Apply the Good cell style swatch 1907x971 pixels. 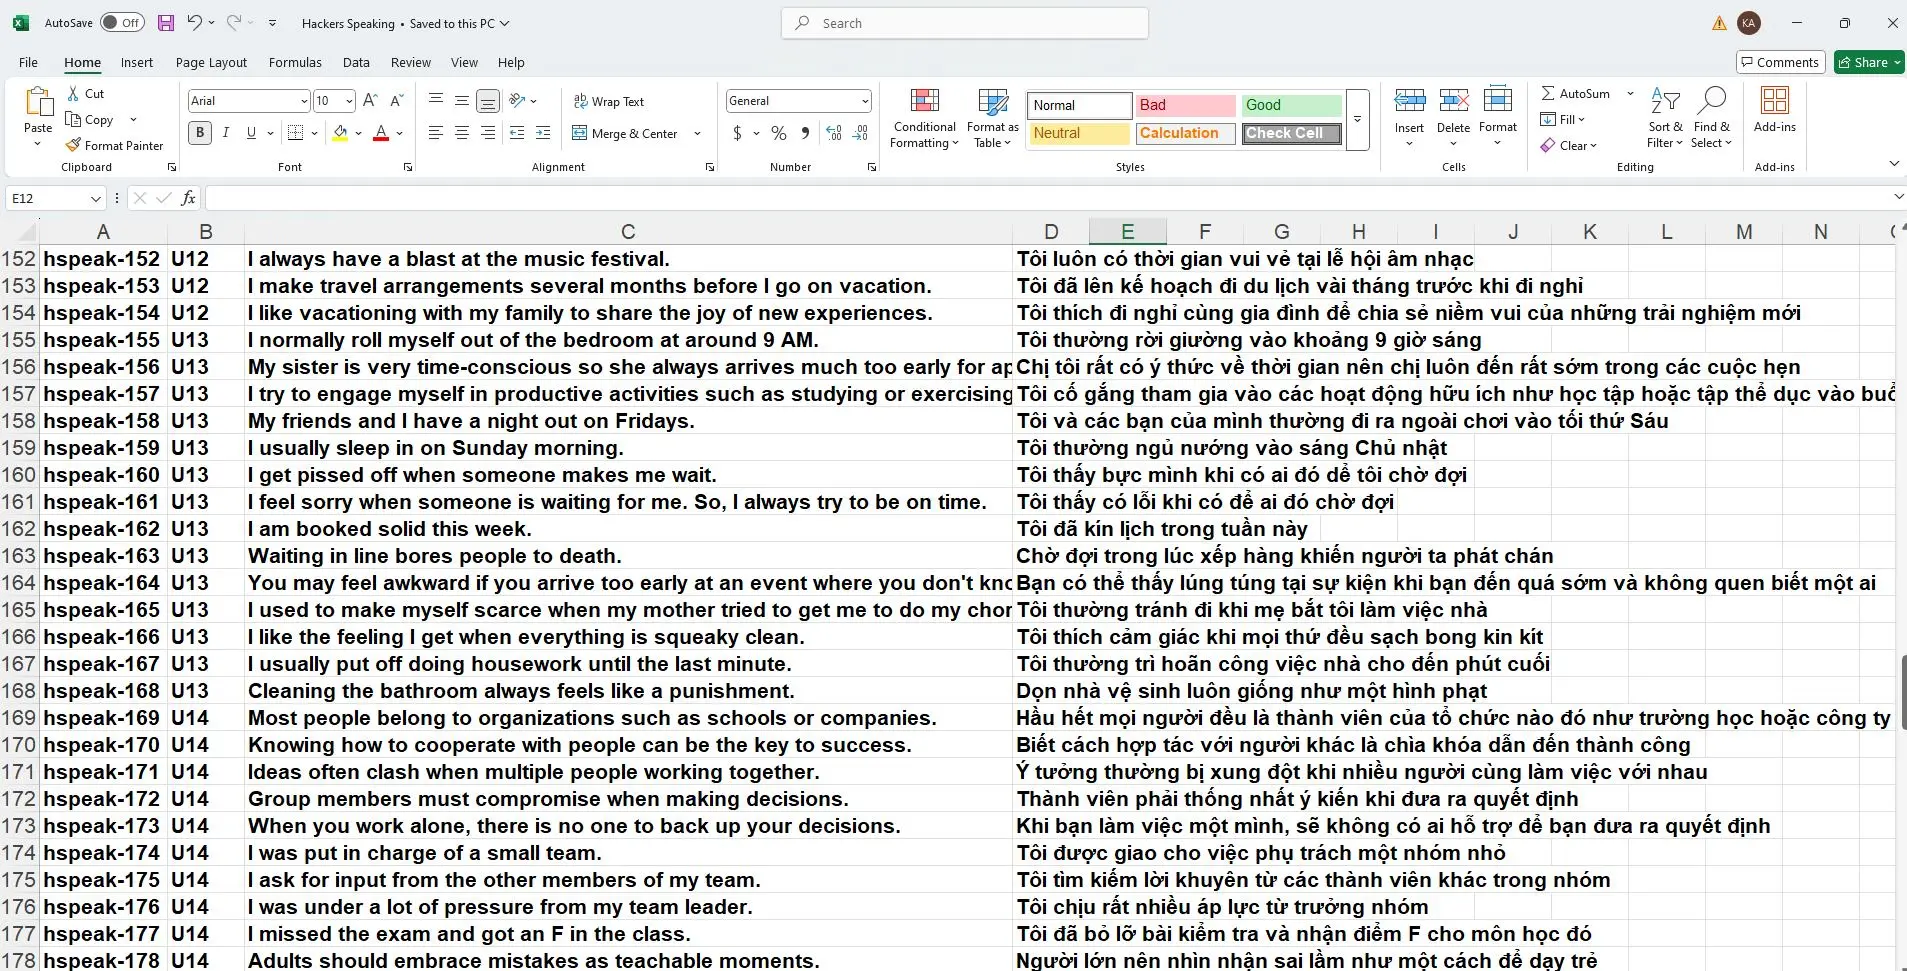(1291, 105)
